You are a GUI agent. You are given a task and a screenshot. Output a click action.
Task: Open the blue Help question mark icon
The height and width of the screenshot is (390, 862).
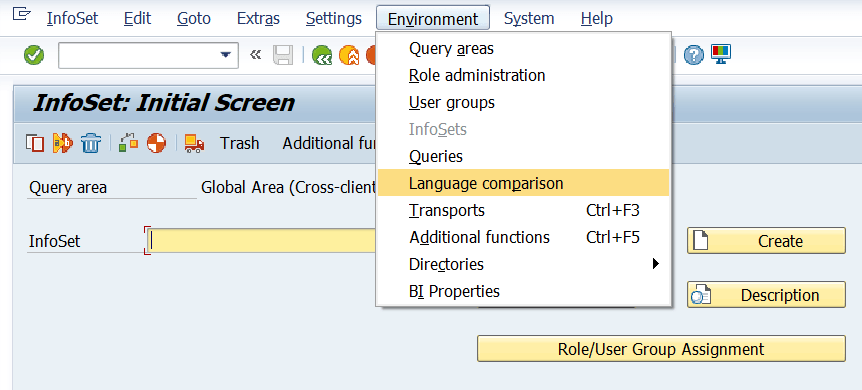click(x=694, y=55)
